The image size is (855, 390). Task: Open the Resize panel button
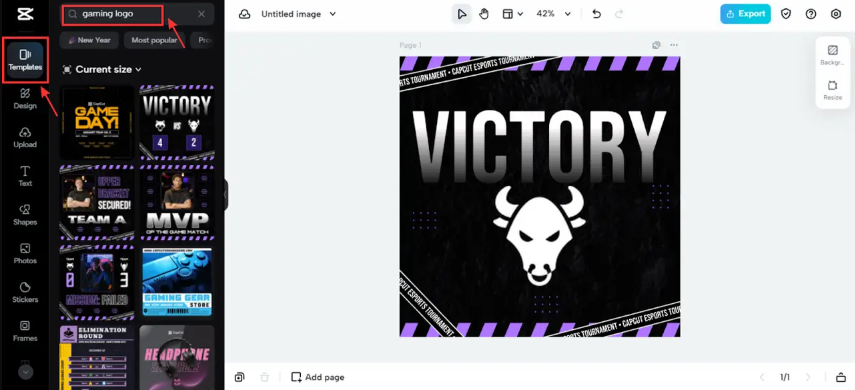click(832, 90)
